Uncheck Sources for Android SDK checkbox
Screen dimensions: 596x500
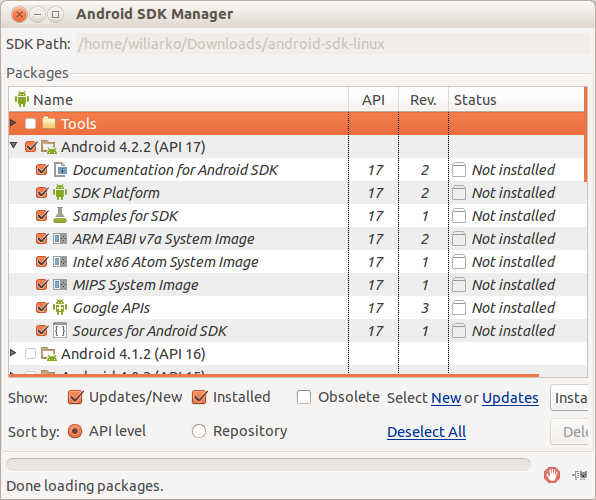(42, 330)
